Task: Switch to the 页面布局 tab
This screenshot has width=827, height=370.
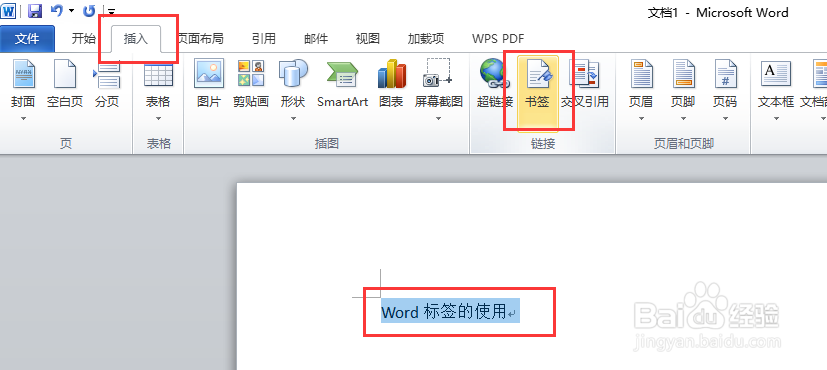Action: point(201,38)
